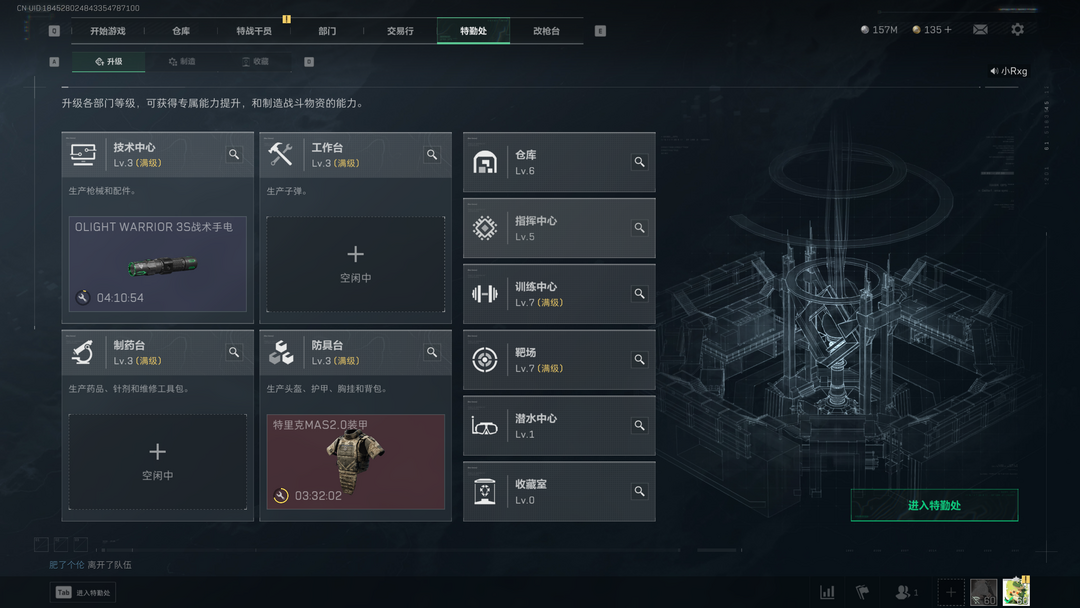This screenshot has width=1080, height=608.
Task: Click the magnifier on 仓库 row
Action: (x=639, y=162)
